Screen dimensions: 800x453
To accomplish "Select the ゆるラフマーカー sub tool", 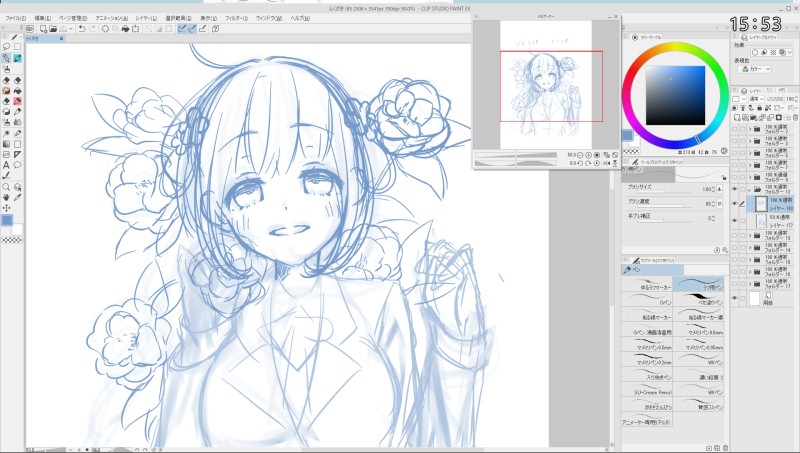I will pyautogui.click(x=647, y=285).
